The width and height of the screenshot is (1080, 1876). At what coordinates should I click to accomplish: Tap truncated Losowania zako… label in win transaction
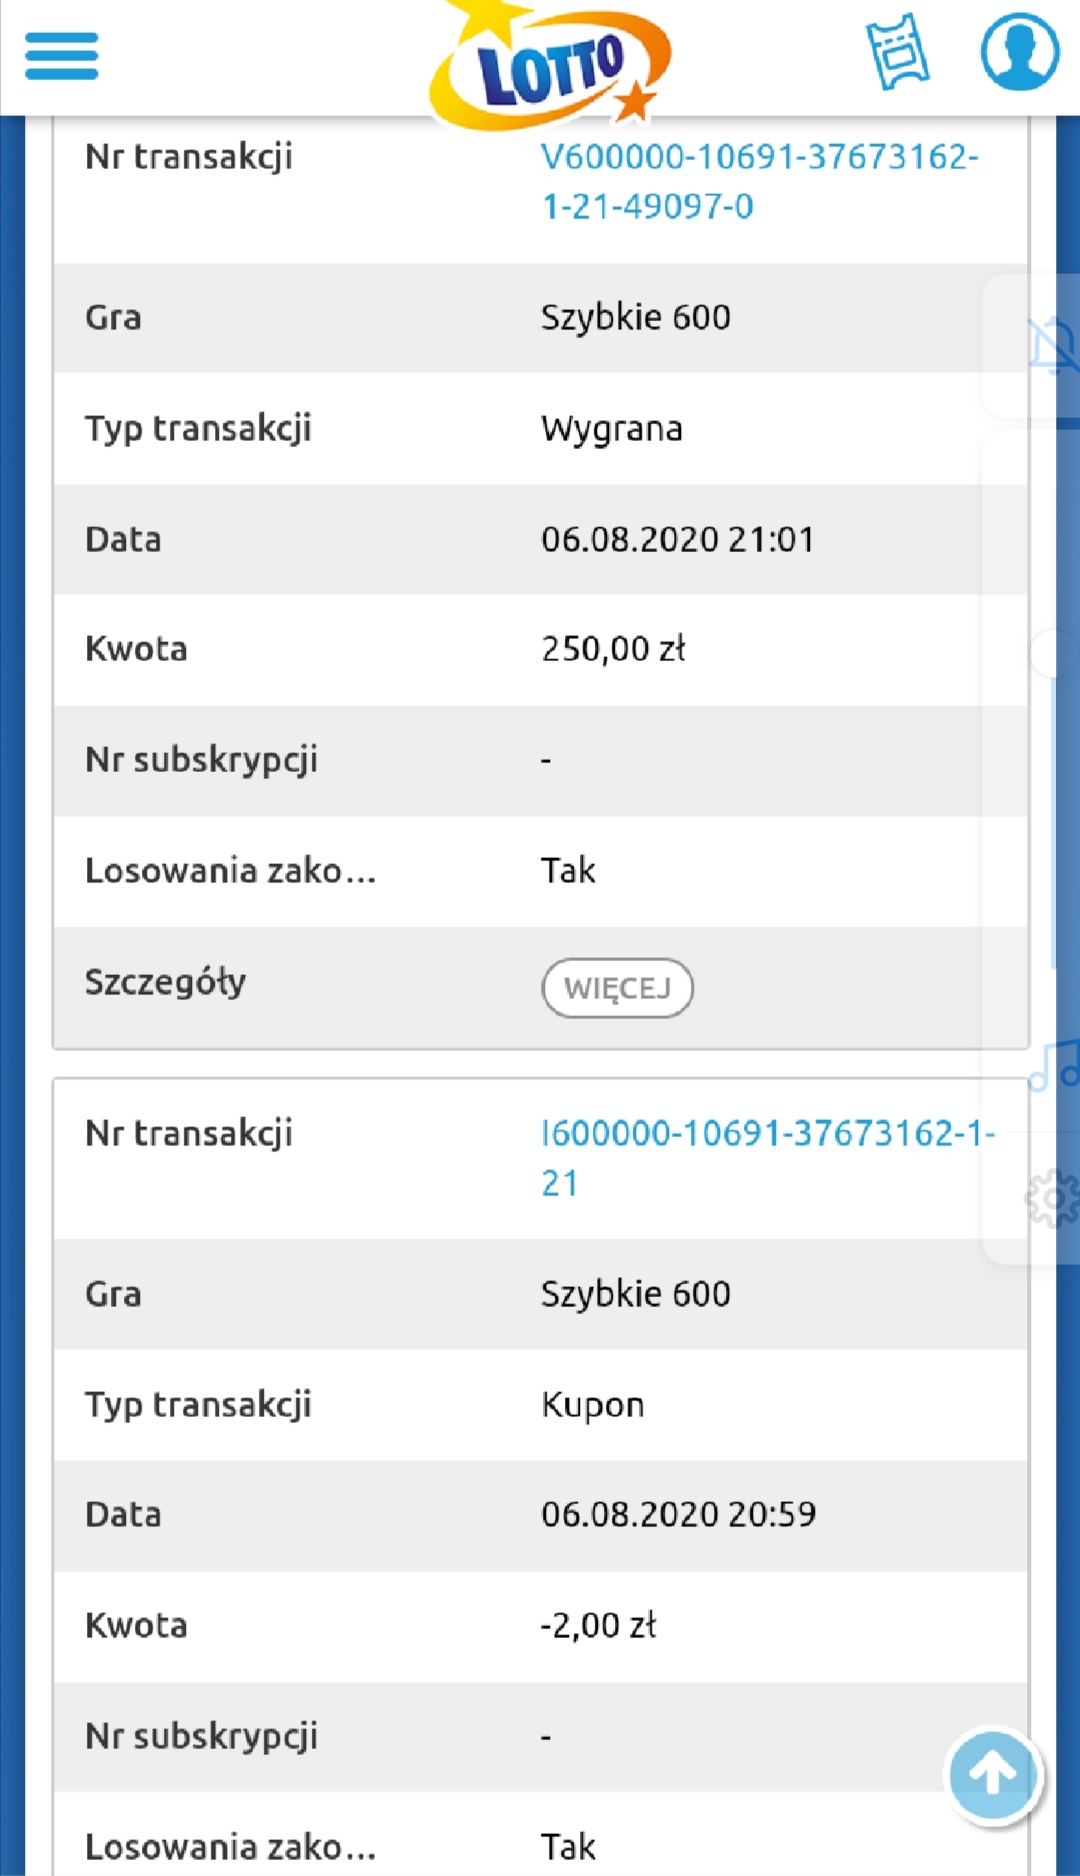click(x=230, y=871)
